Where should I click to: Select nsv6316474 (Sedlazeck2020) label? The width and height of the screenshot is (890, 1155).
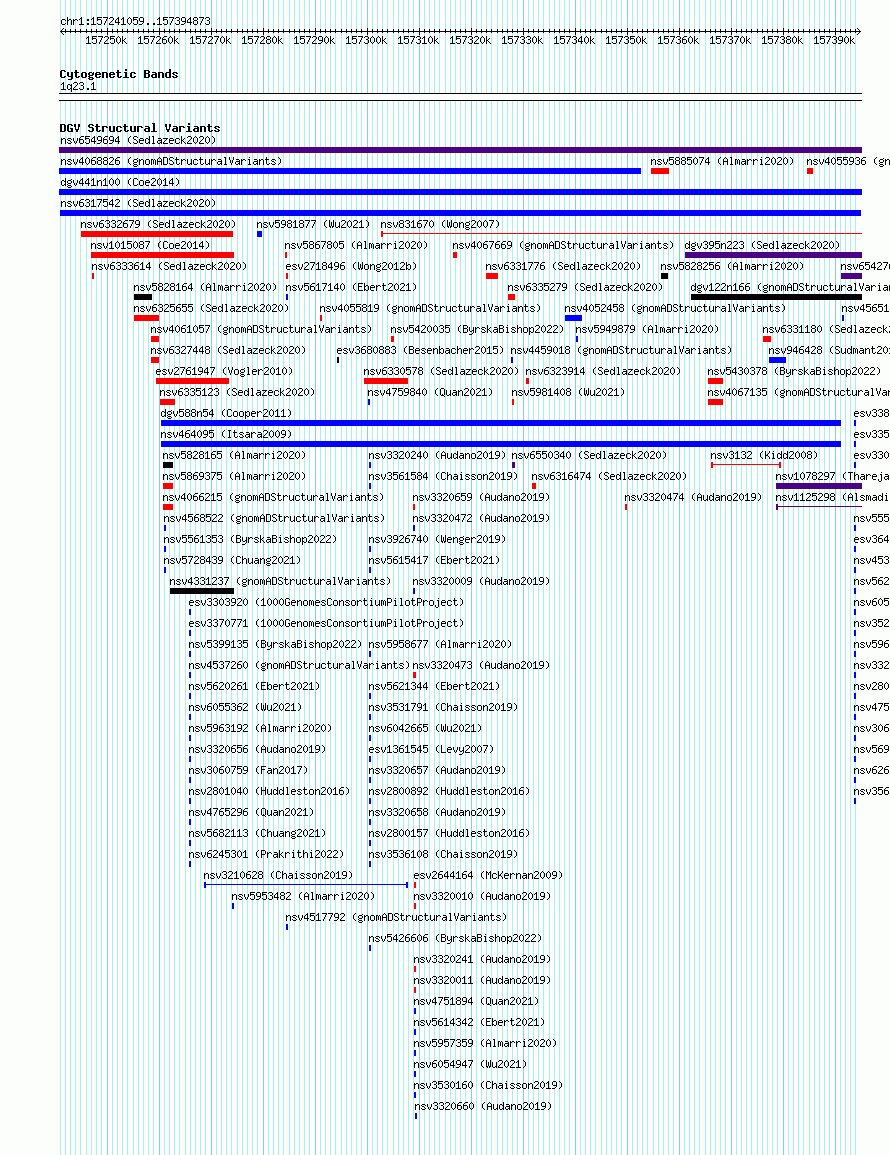pyautogui.click(x=609, y=477)
